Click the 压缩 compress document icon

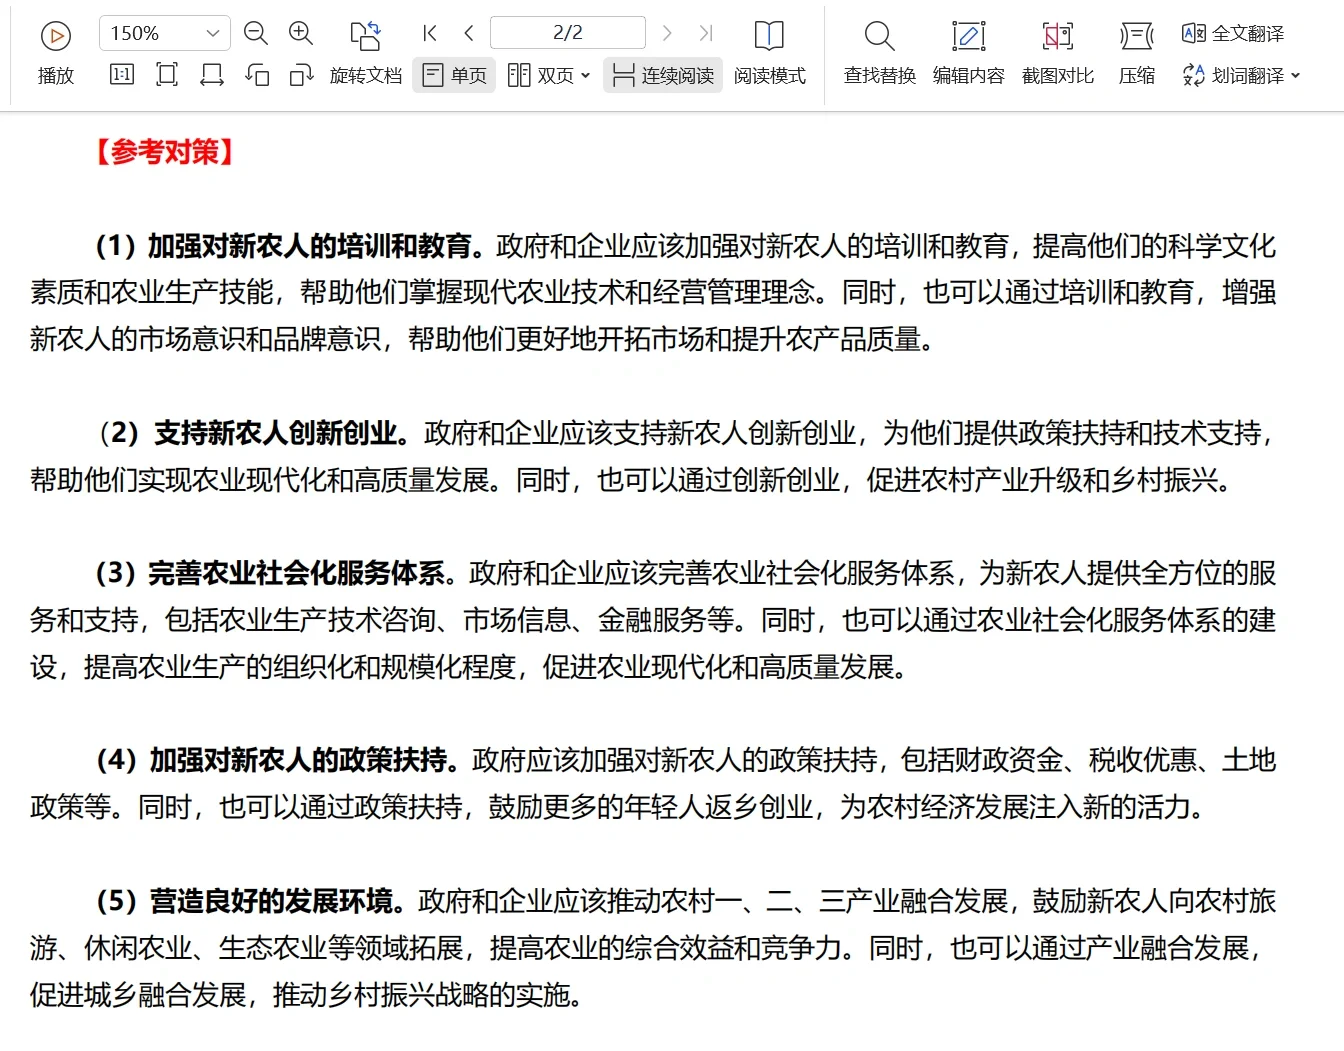[x=1135, y=45]
